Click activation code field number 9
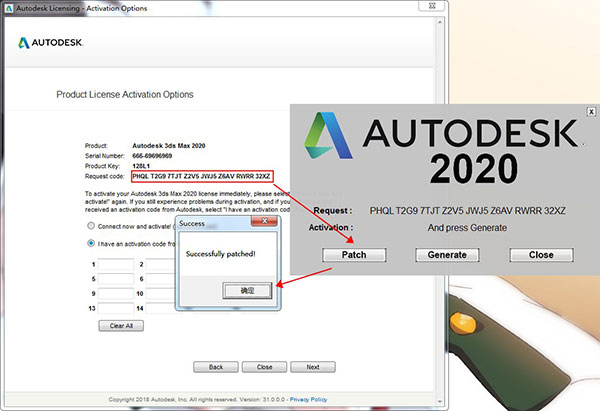The image size is (600, 411). point(115,295)
